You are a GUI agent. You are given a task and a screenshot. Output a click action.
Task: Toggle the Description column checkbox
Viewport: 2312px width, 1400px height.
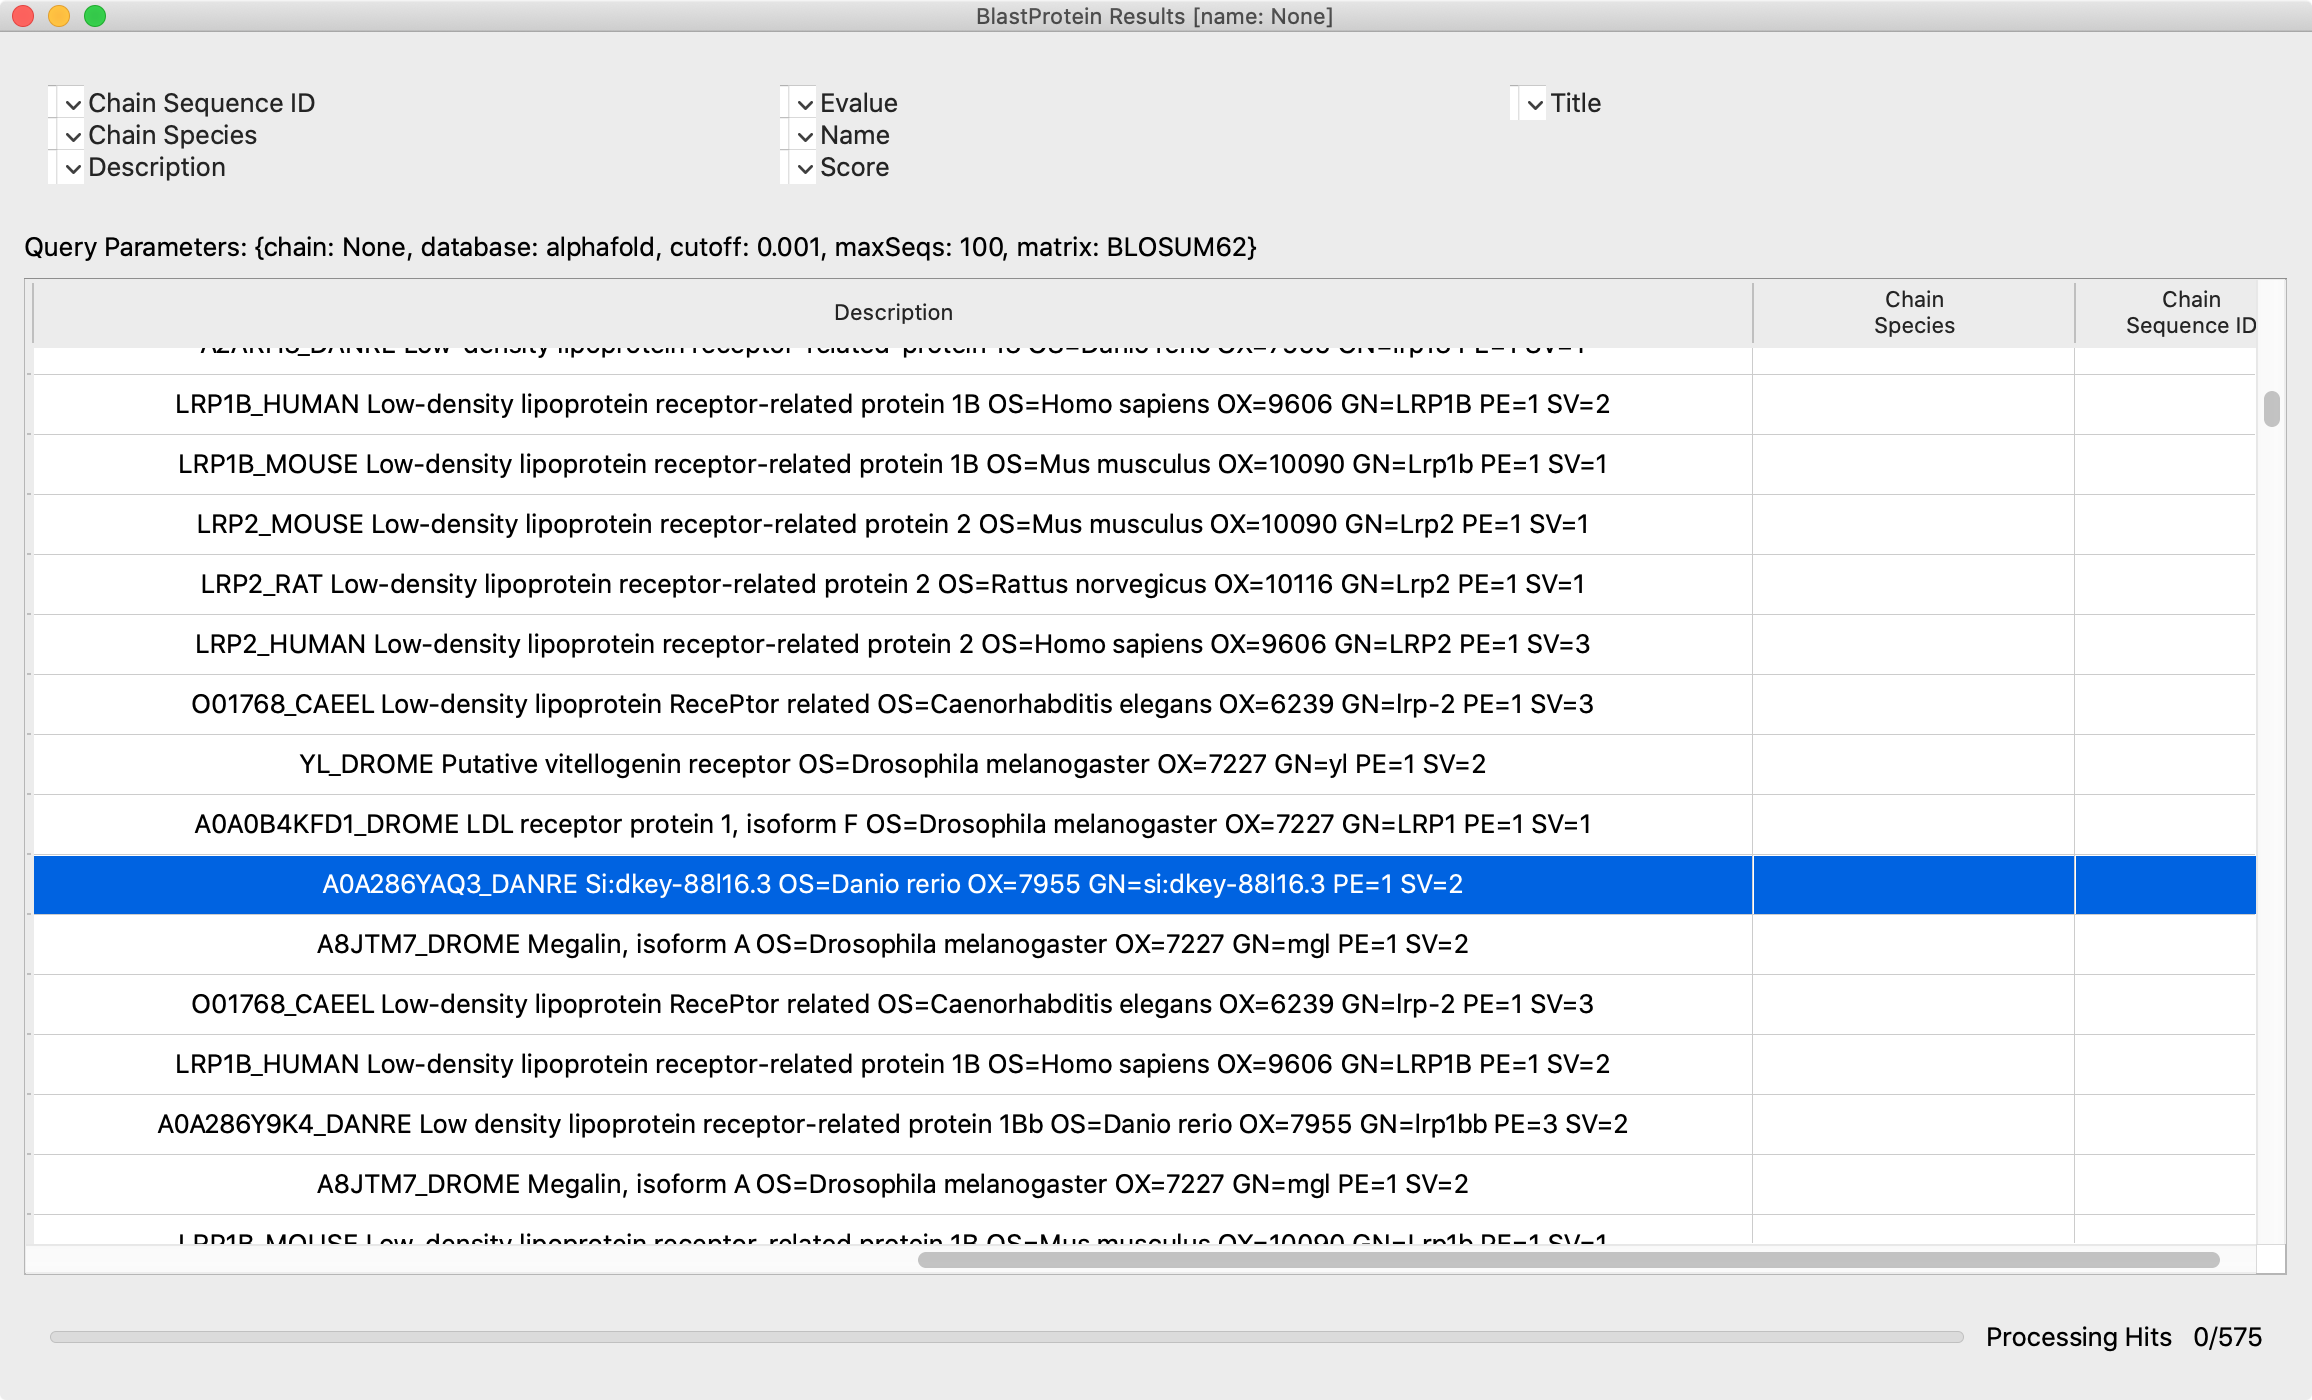click(72, 168)
